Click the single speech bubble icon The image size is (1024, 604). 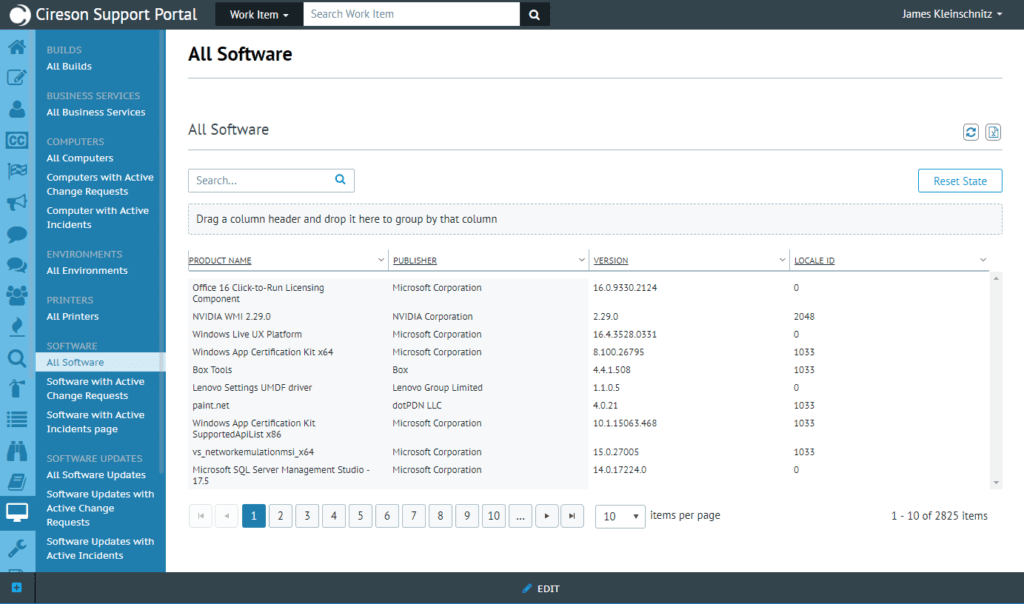pos(17,234)
